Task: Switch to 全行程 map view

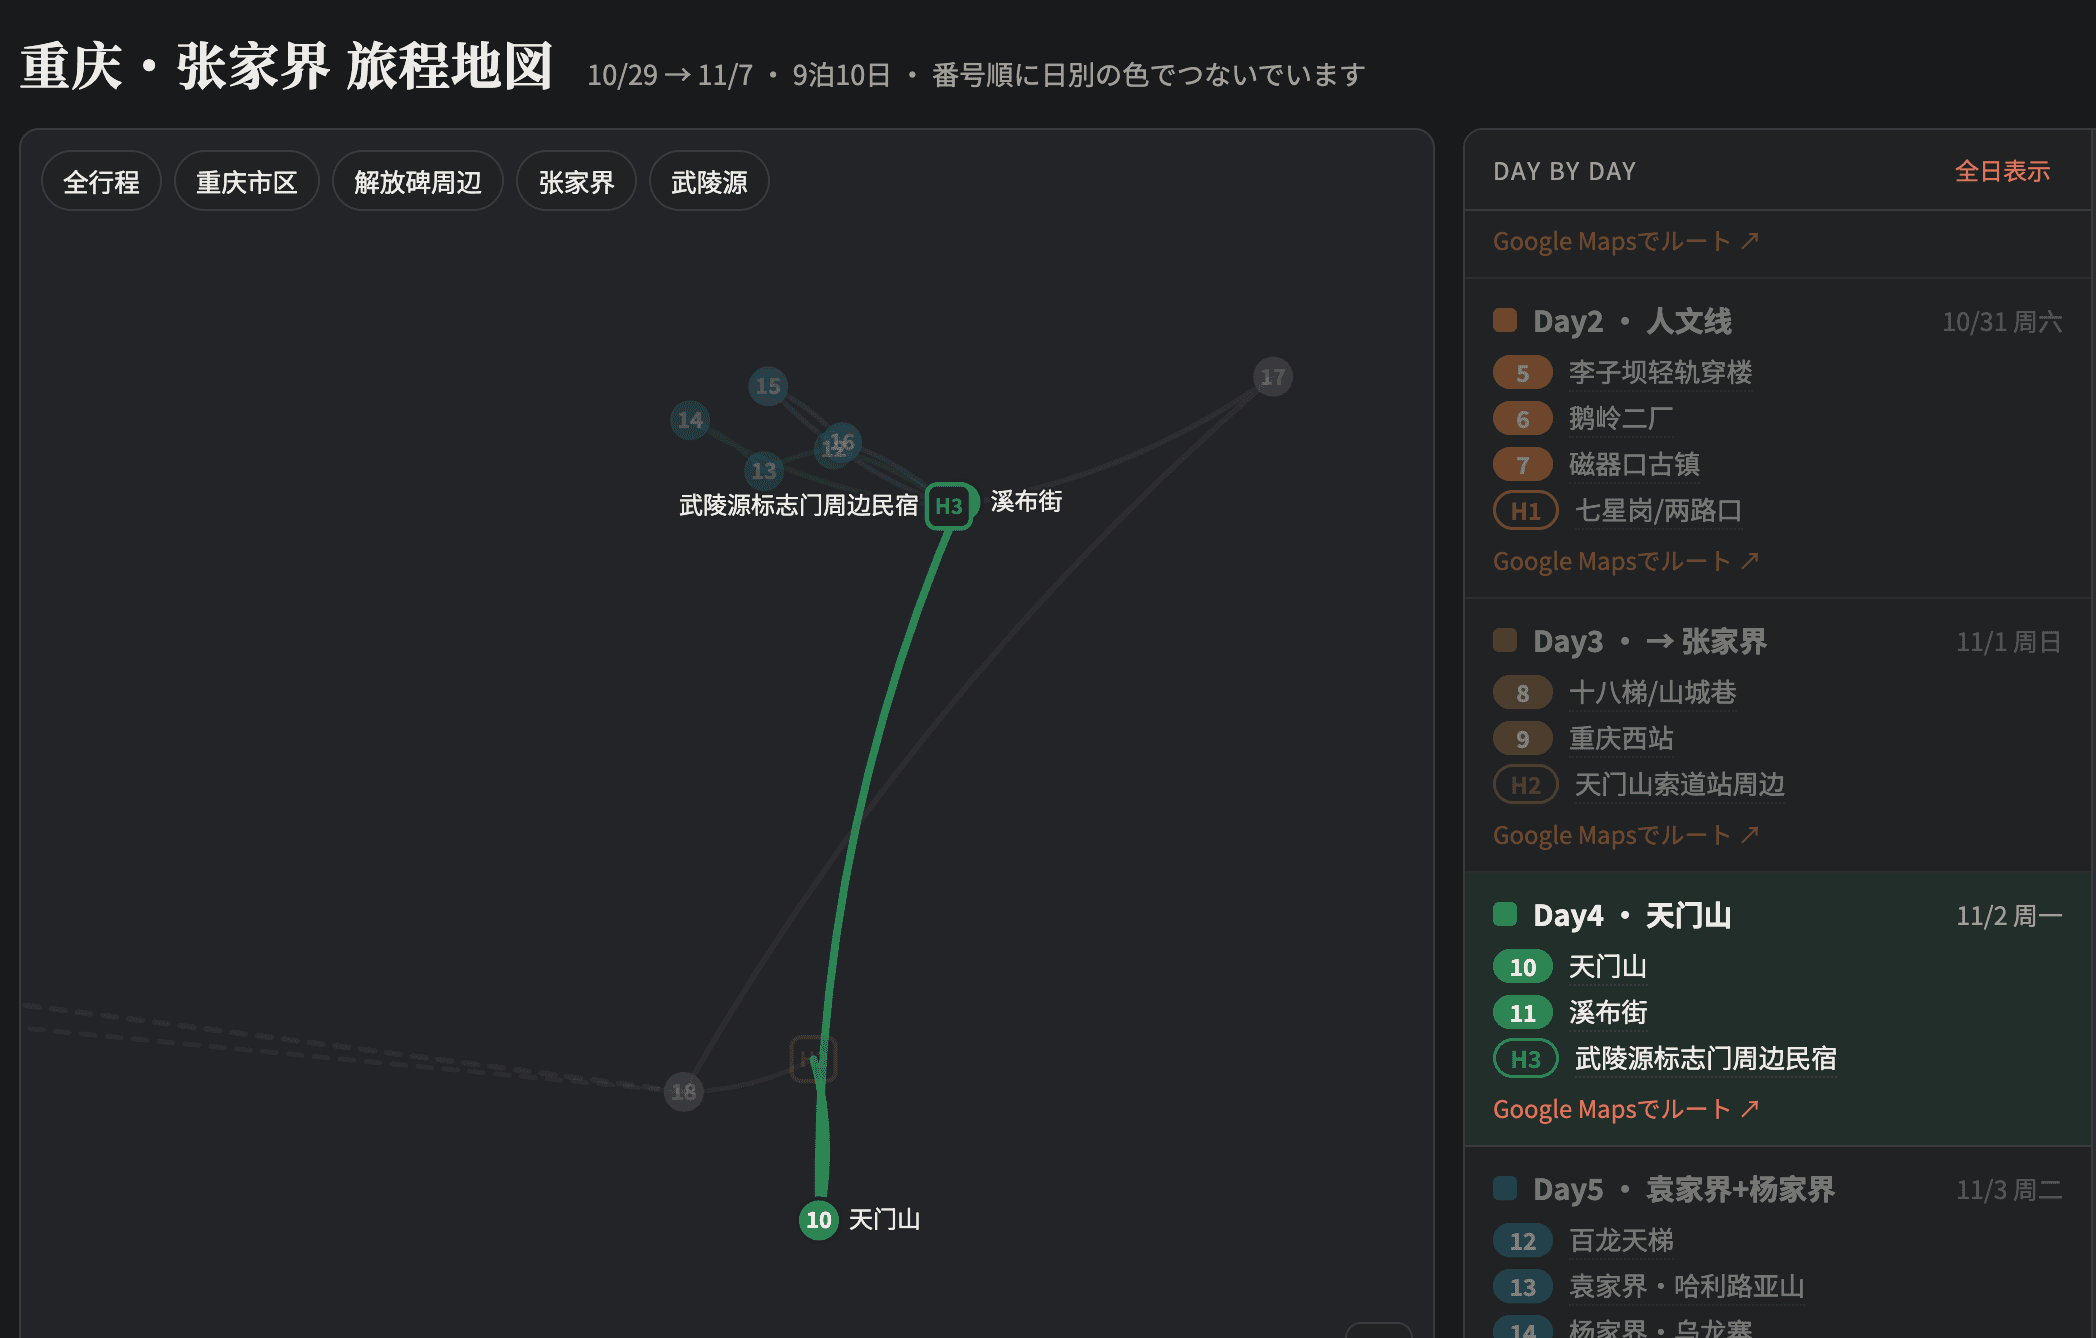Action: click(101, 181)
